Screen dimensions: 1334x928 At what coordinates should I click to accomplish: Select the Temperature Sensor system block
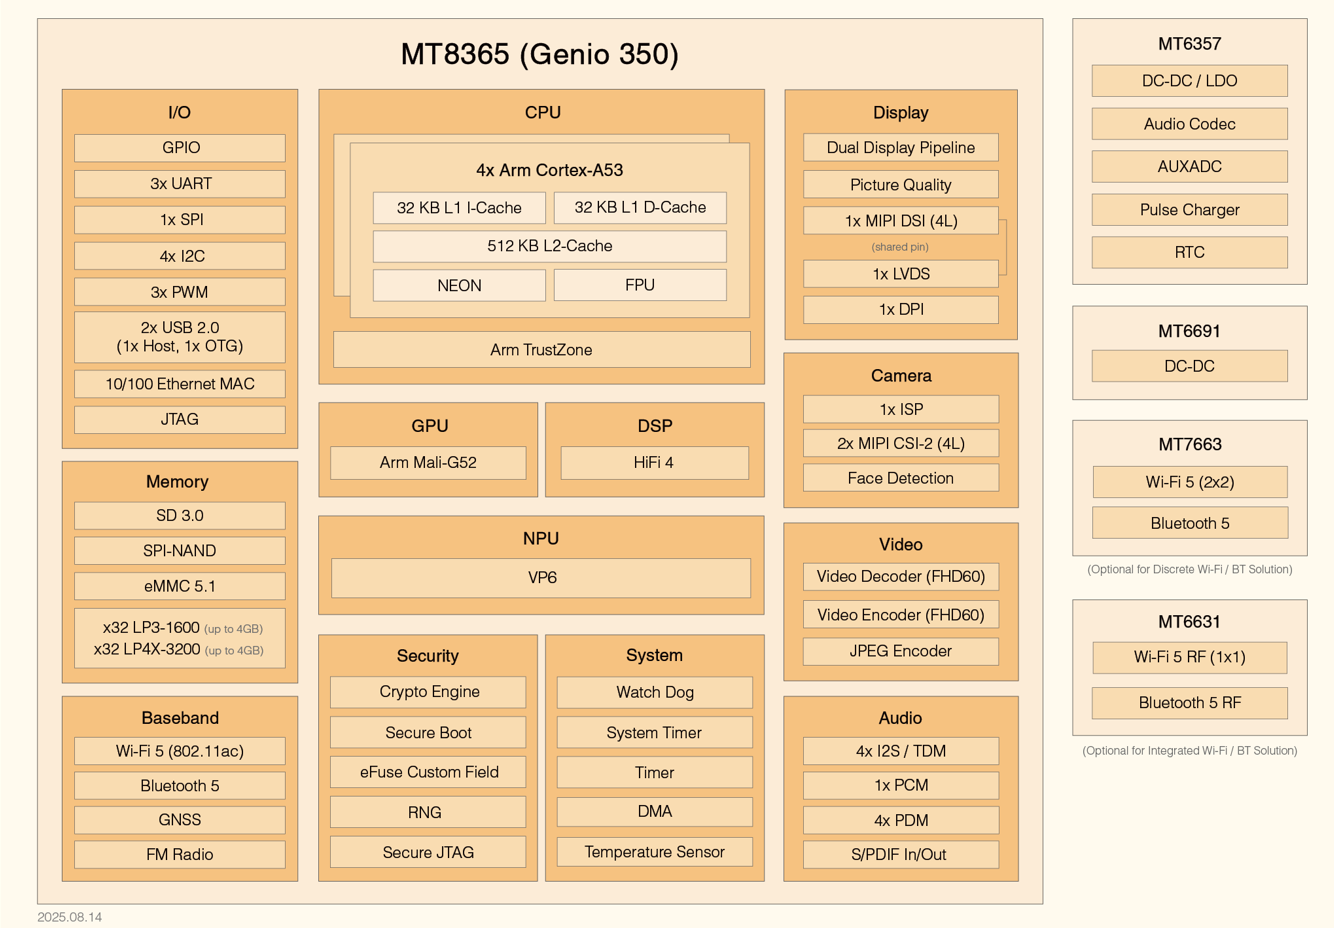pyautogui.click(x=654, y=852)
